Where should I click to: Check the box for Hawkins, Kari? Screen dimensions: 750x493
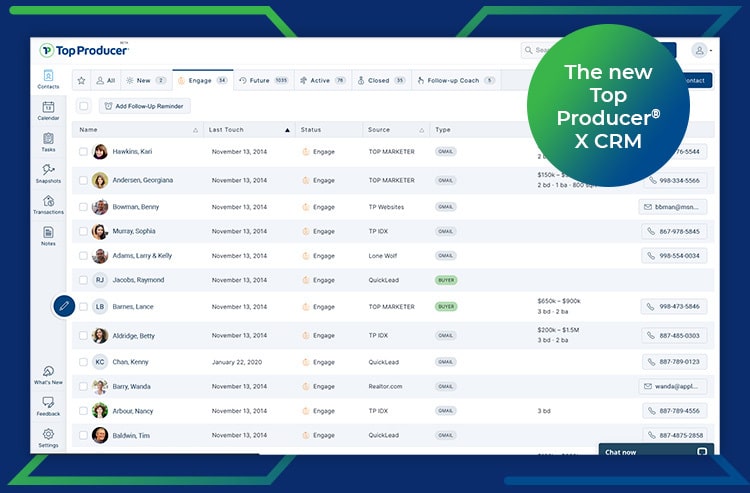(83, 152)
